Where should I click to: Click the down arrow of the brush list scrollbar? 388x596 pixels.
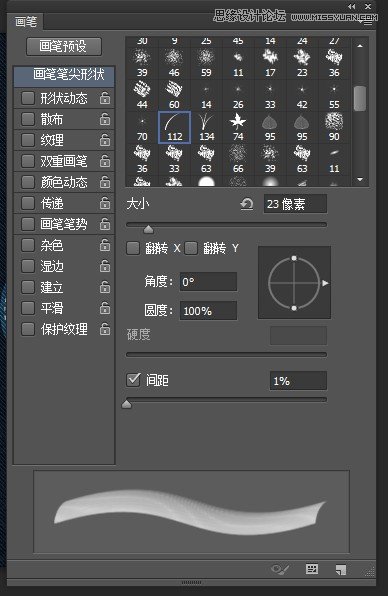360,179
